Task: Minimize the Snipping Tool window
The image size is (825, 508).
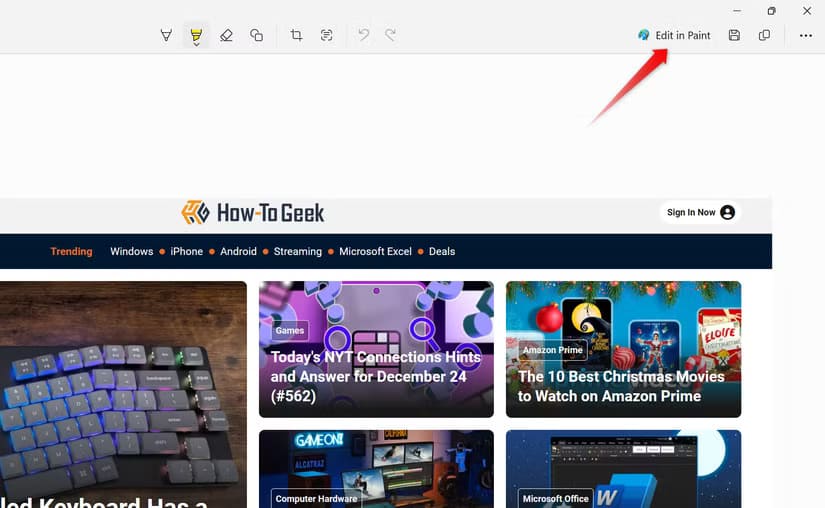Action: [737, 11]
